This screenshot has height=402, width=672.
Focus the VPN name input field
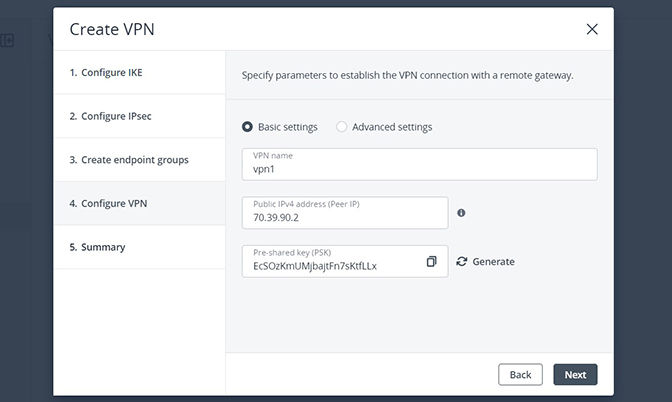tap(420, 164)
